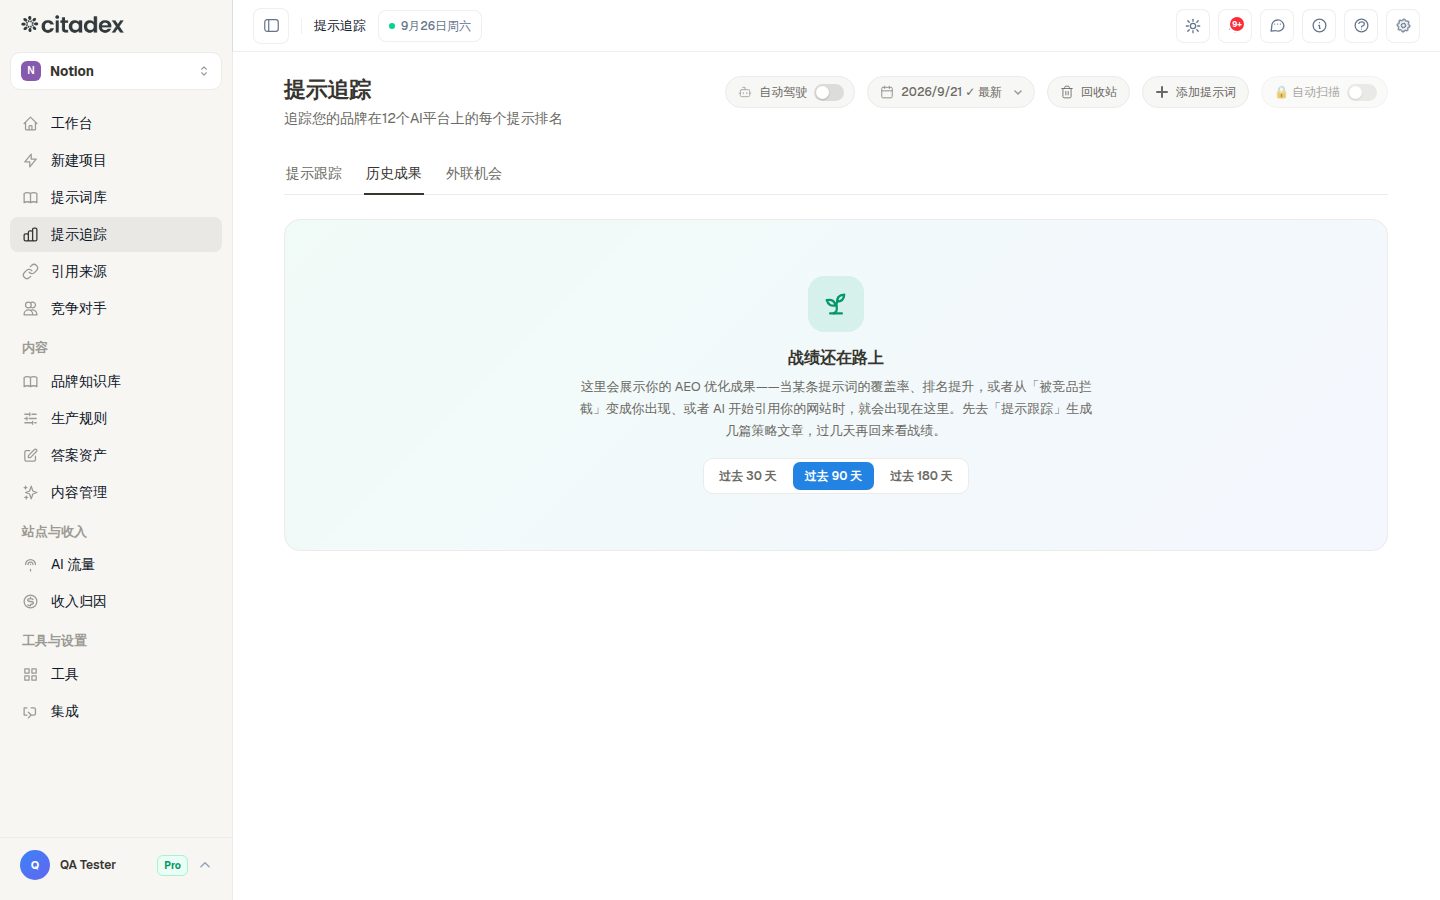The image size is (1440, 900).
Task: Select the 过去 30 天 range
Action: pos(748,476)
